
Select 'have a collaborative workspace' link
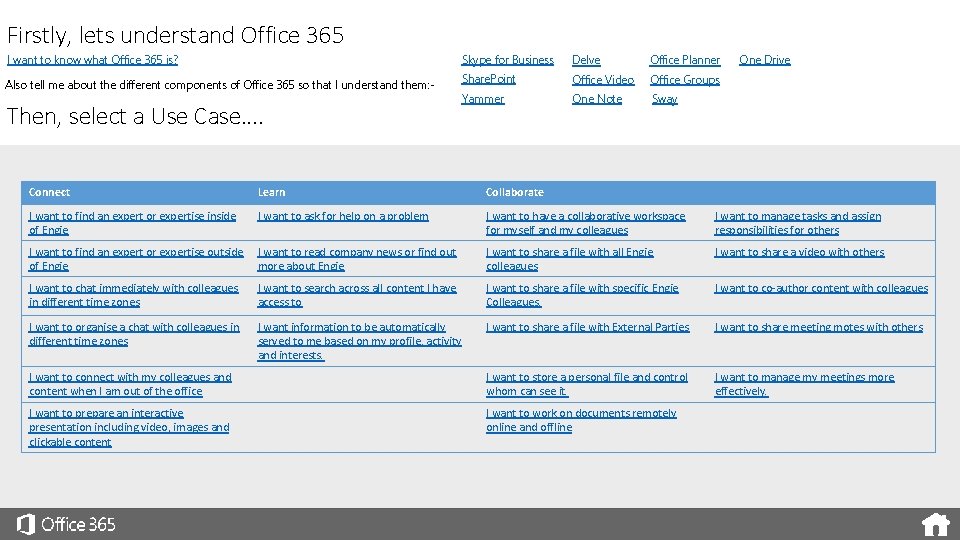[x=585, y=223]
